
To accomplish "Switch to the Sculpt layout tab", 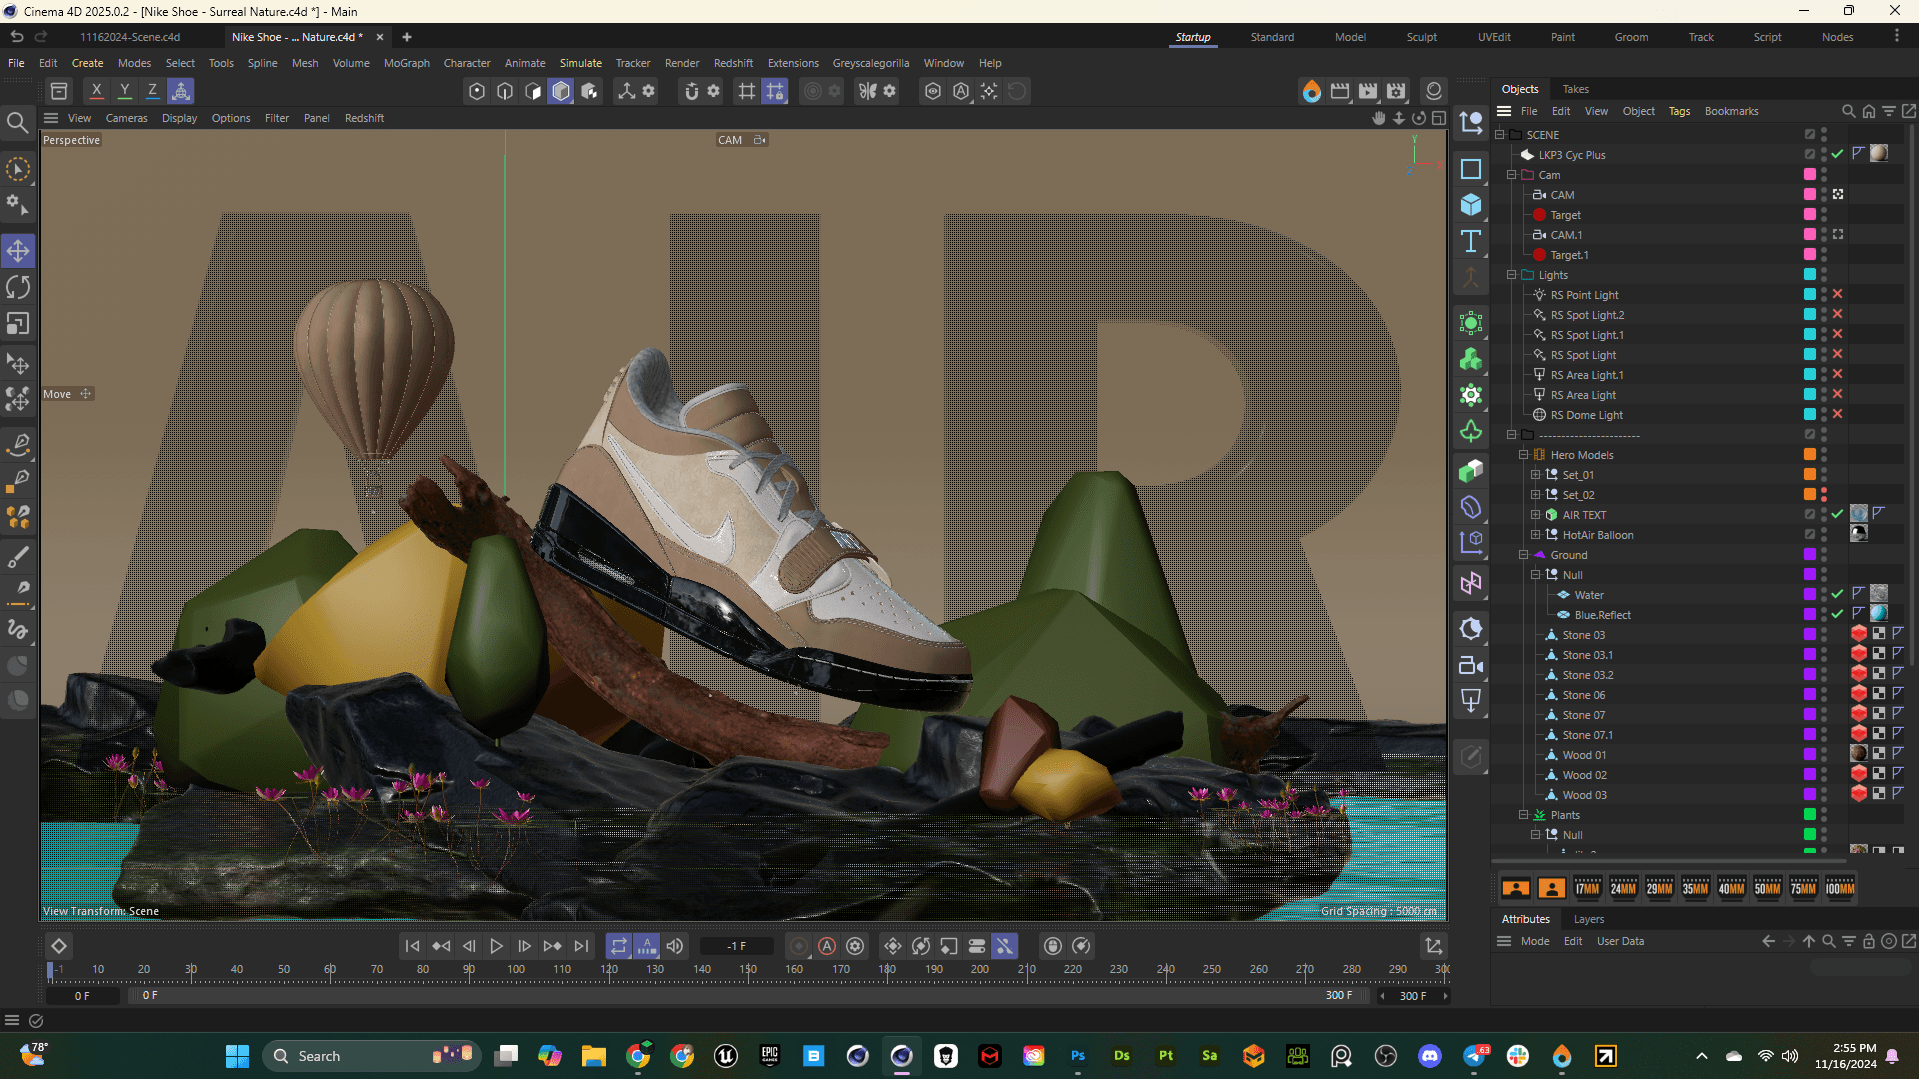I will tap(1421, 37).
